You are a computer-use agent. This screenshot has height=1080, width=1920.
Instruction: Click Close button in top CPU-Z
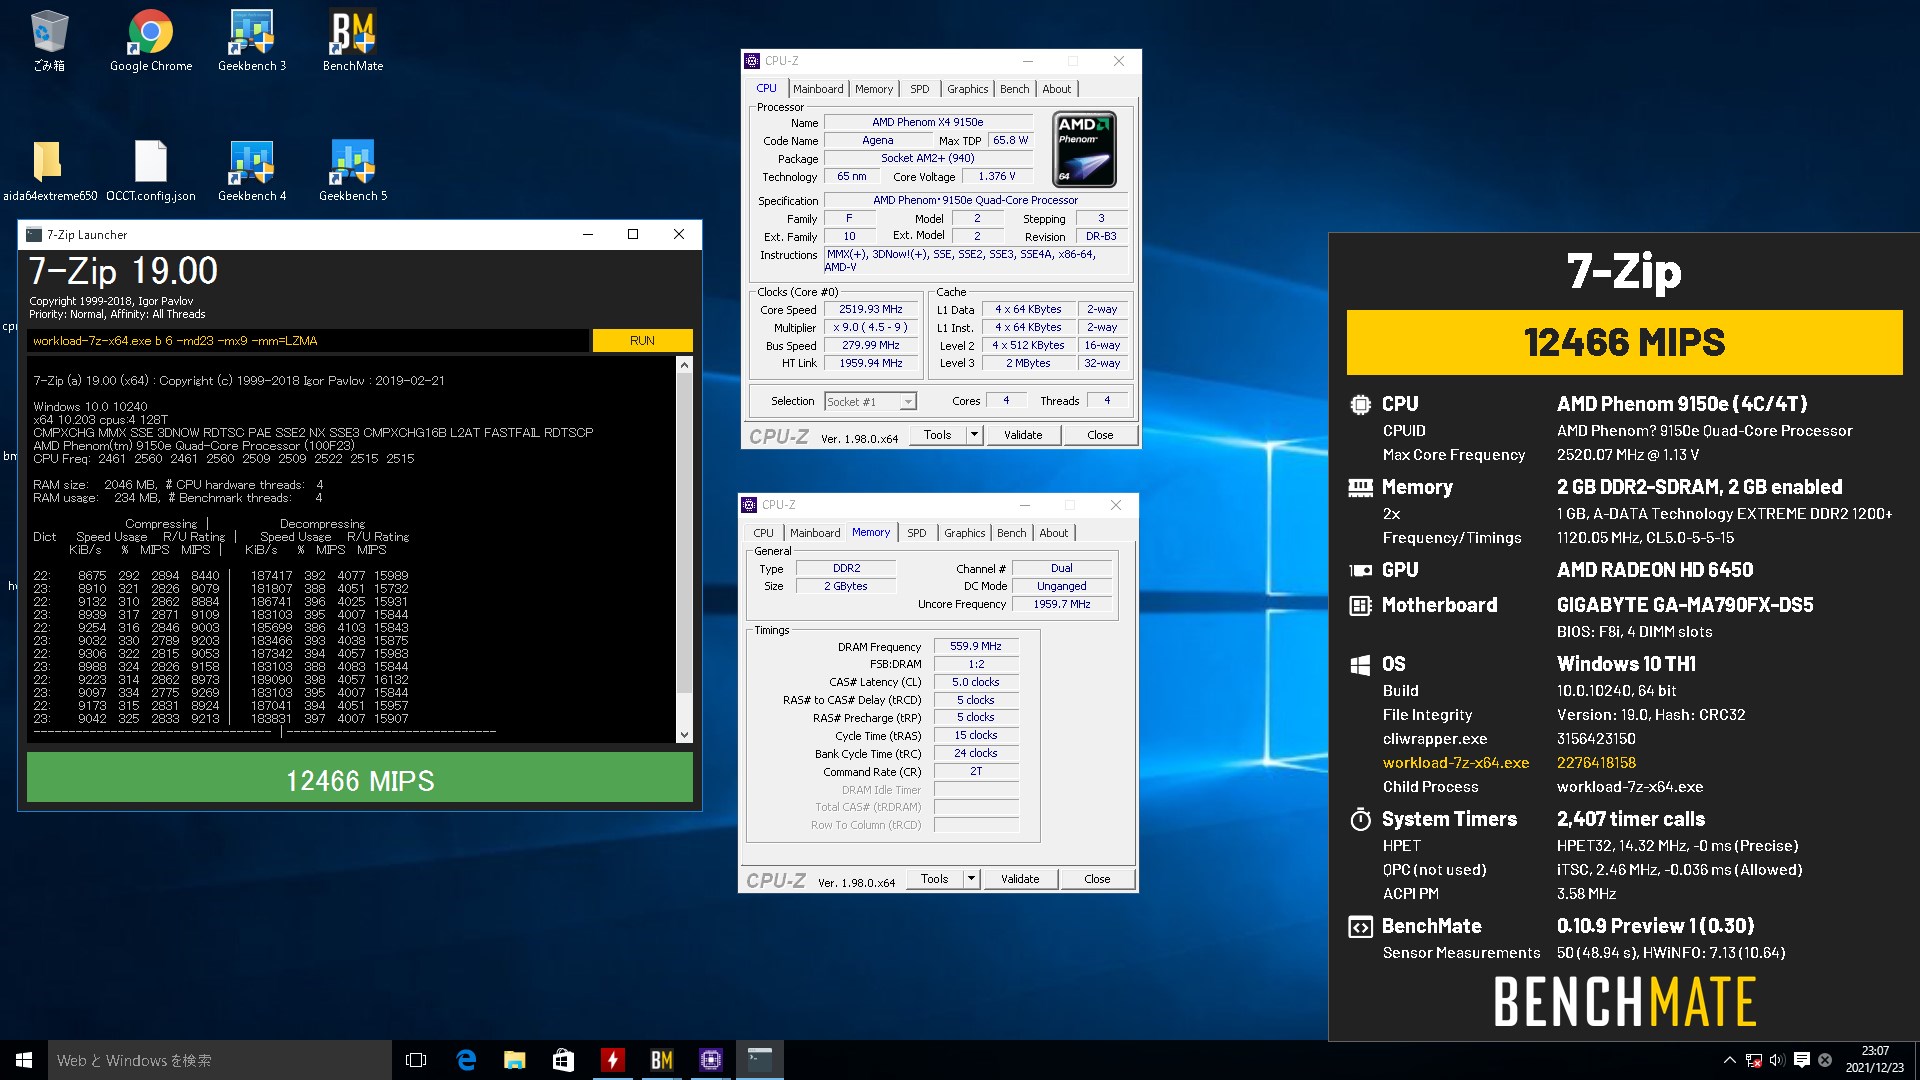pos(1100,435)
